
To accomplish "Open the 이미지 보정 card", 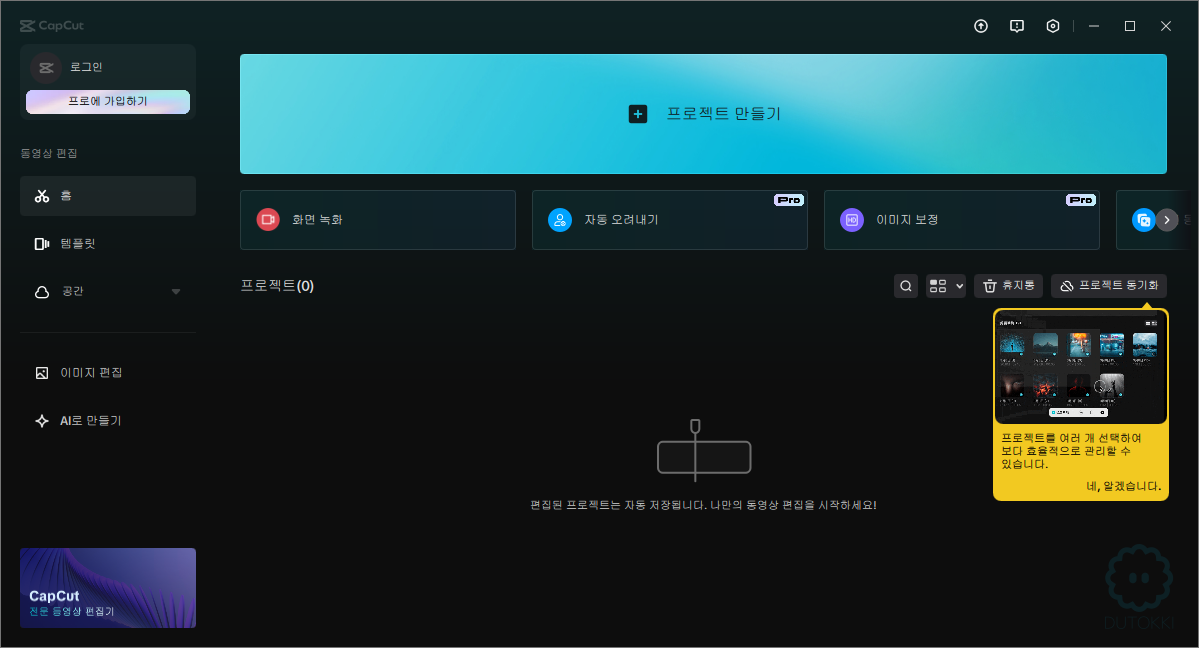I will pyautogui.click(x=962, y=220).
